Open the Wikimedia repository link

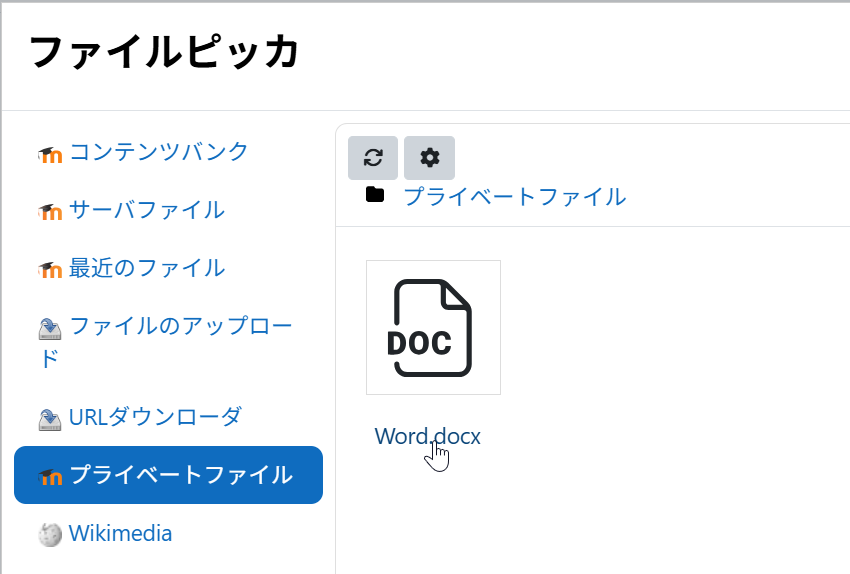click(x=120, y=534)
